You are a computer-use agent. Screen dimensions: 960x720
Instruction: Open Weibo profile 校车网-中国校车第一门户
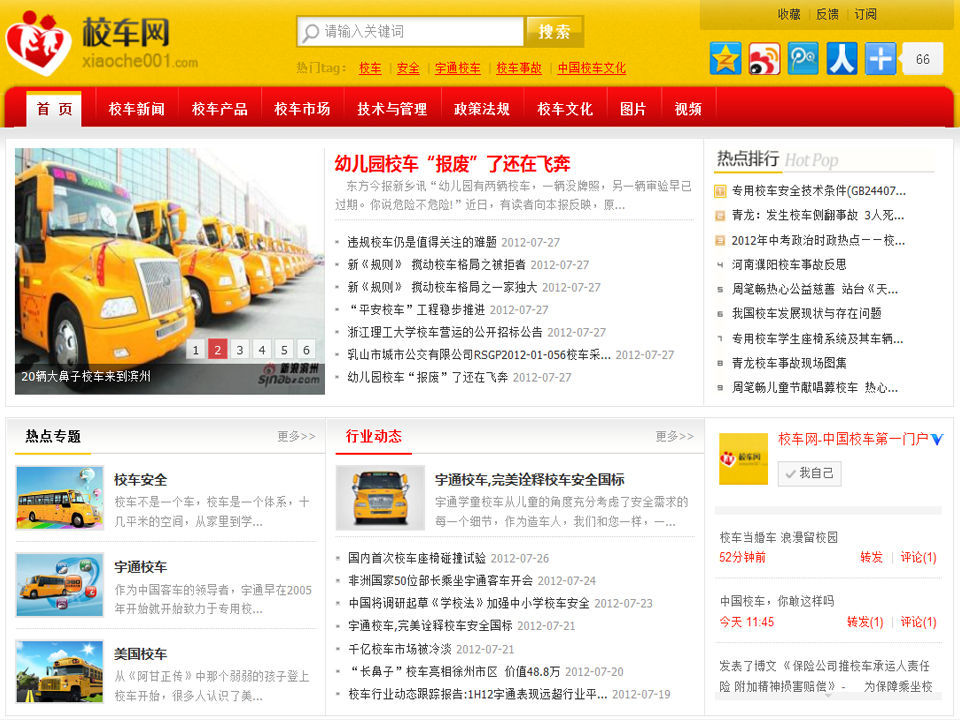click(853, 439)
